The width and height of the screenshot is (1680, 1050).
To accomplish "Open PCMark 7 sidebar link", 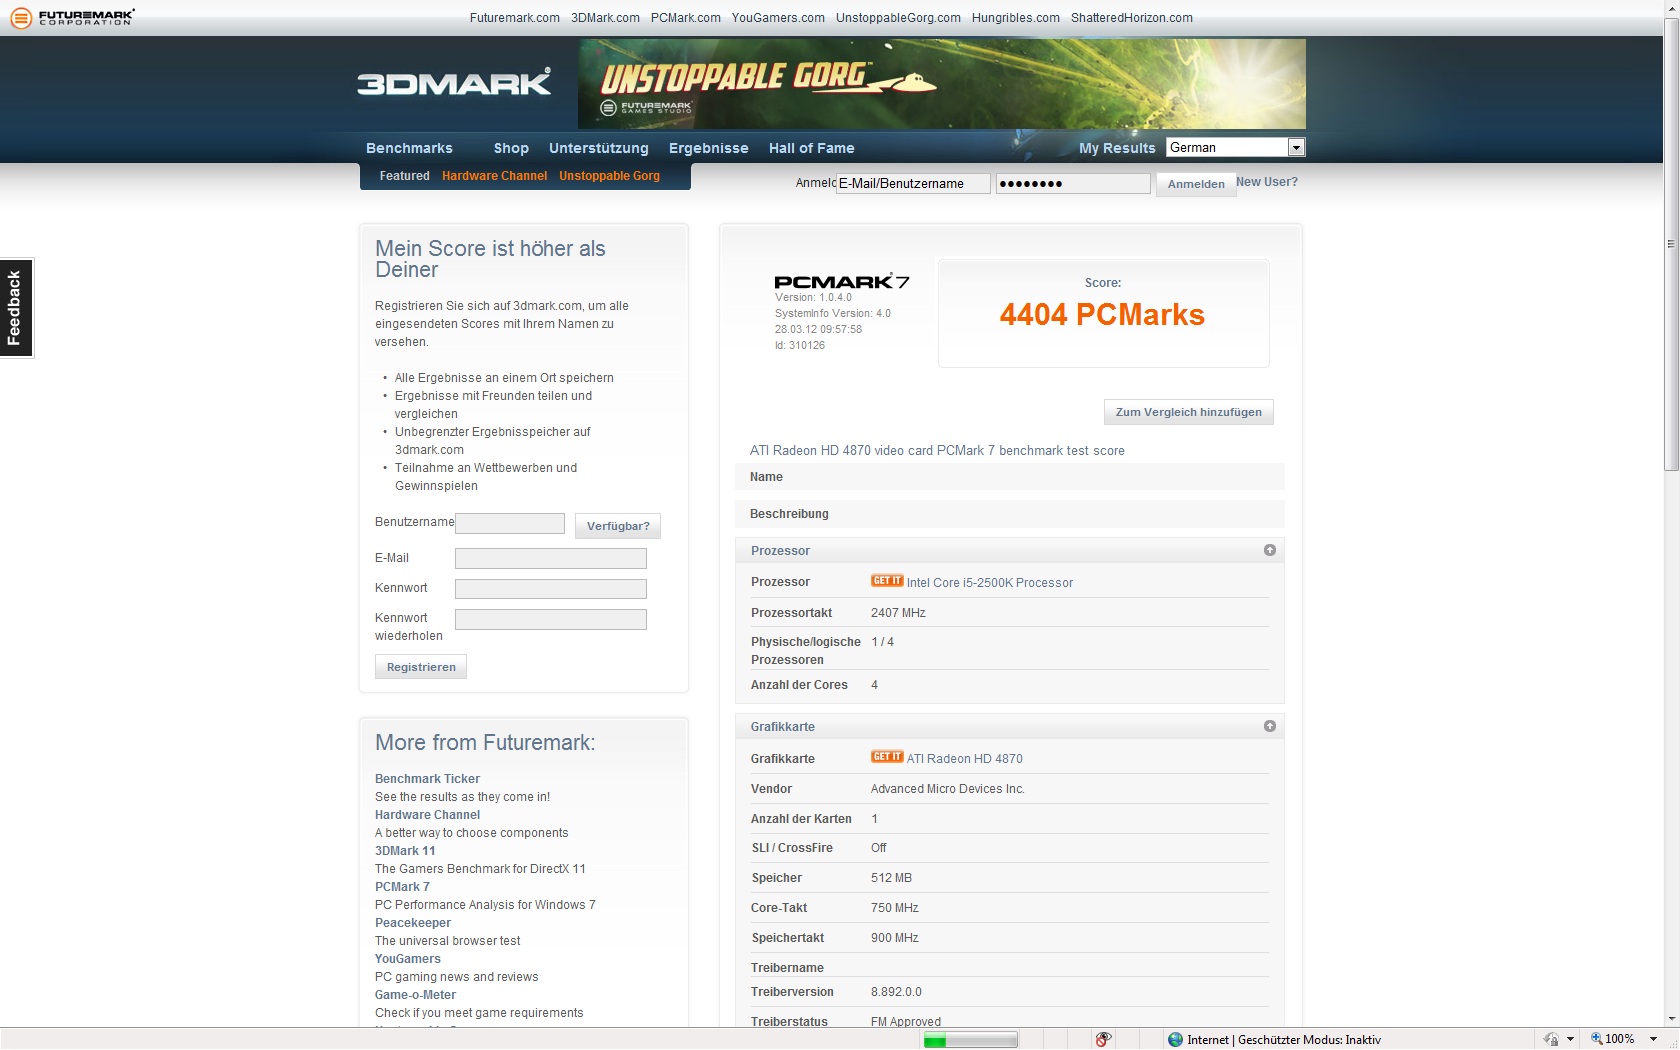I will (x=402, y=887).
